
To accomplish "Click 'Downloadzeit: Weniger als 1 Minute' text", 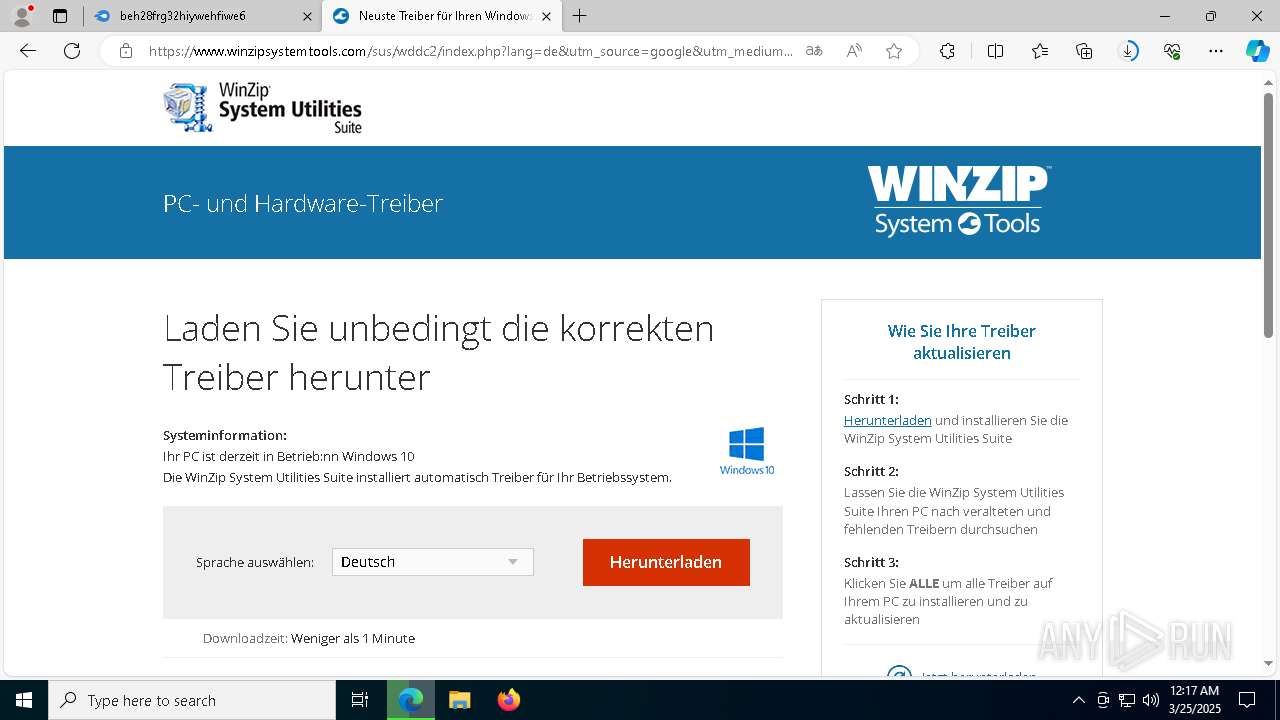I will (x=309, y=638).
